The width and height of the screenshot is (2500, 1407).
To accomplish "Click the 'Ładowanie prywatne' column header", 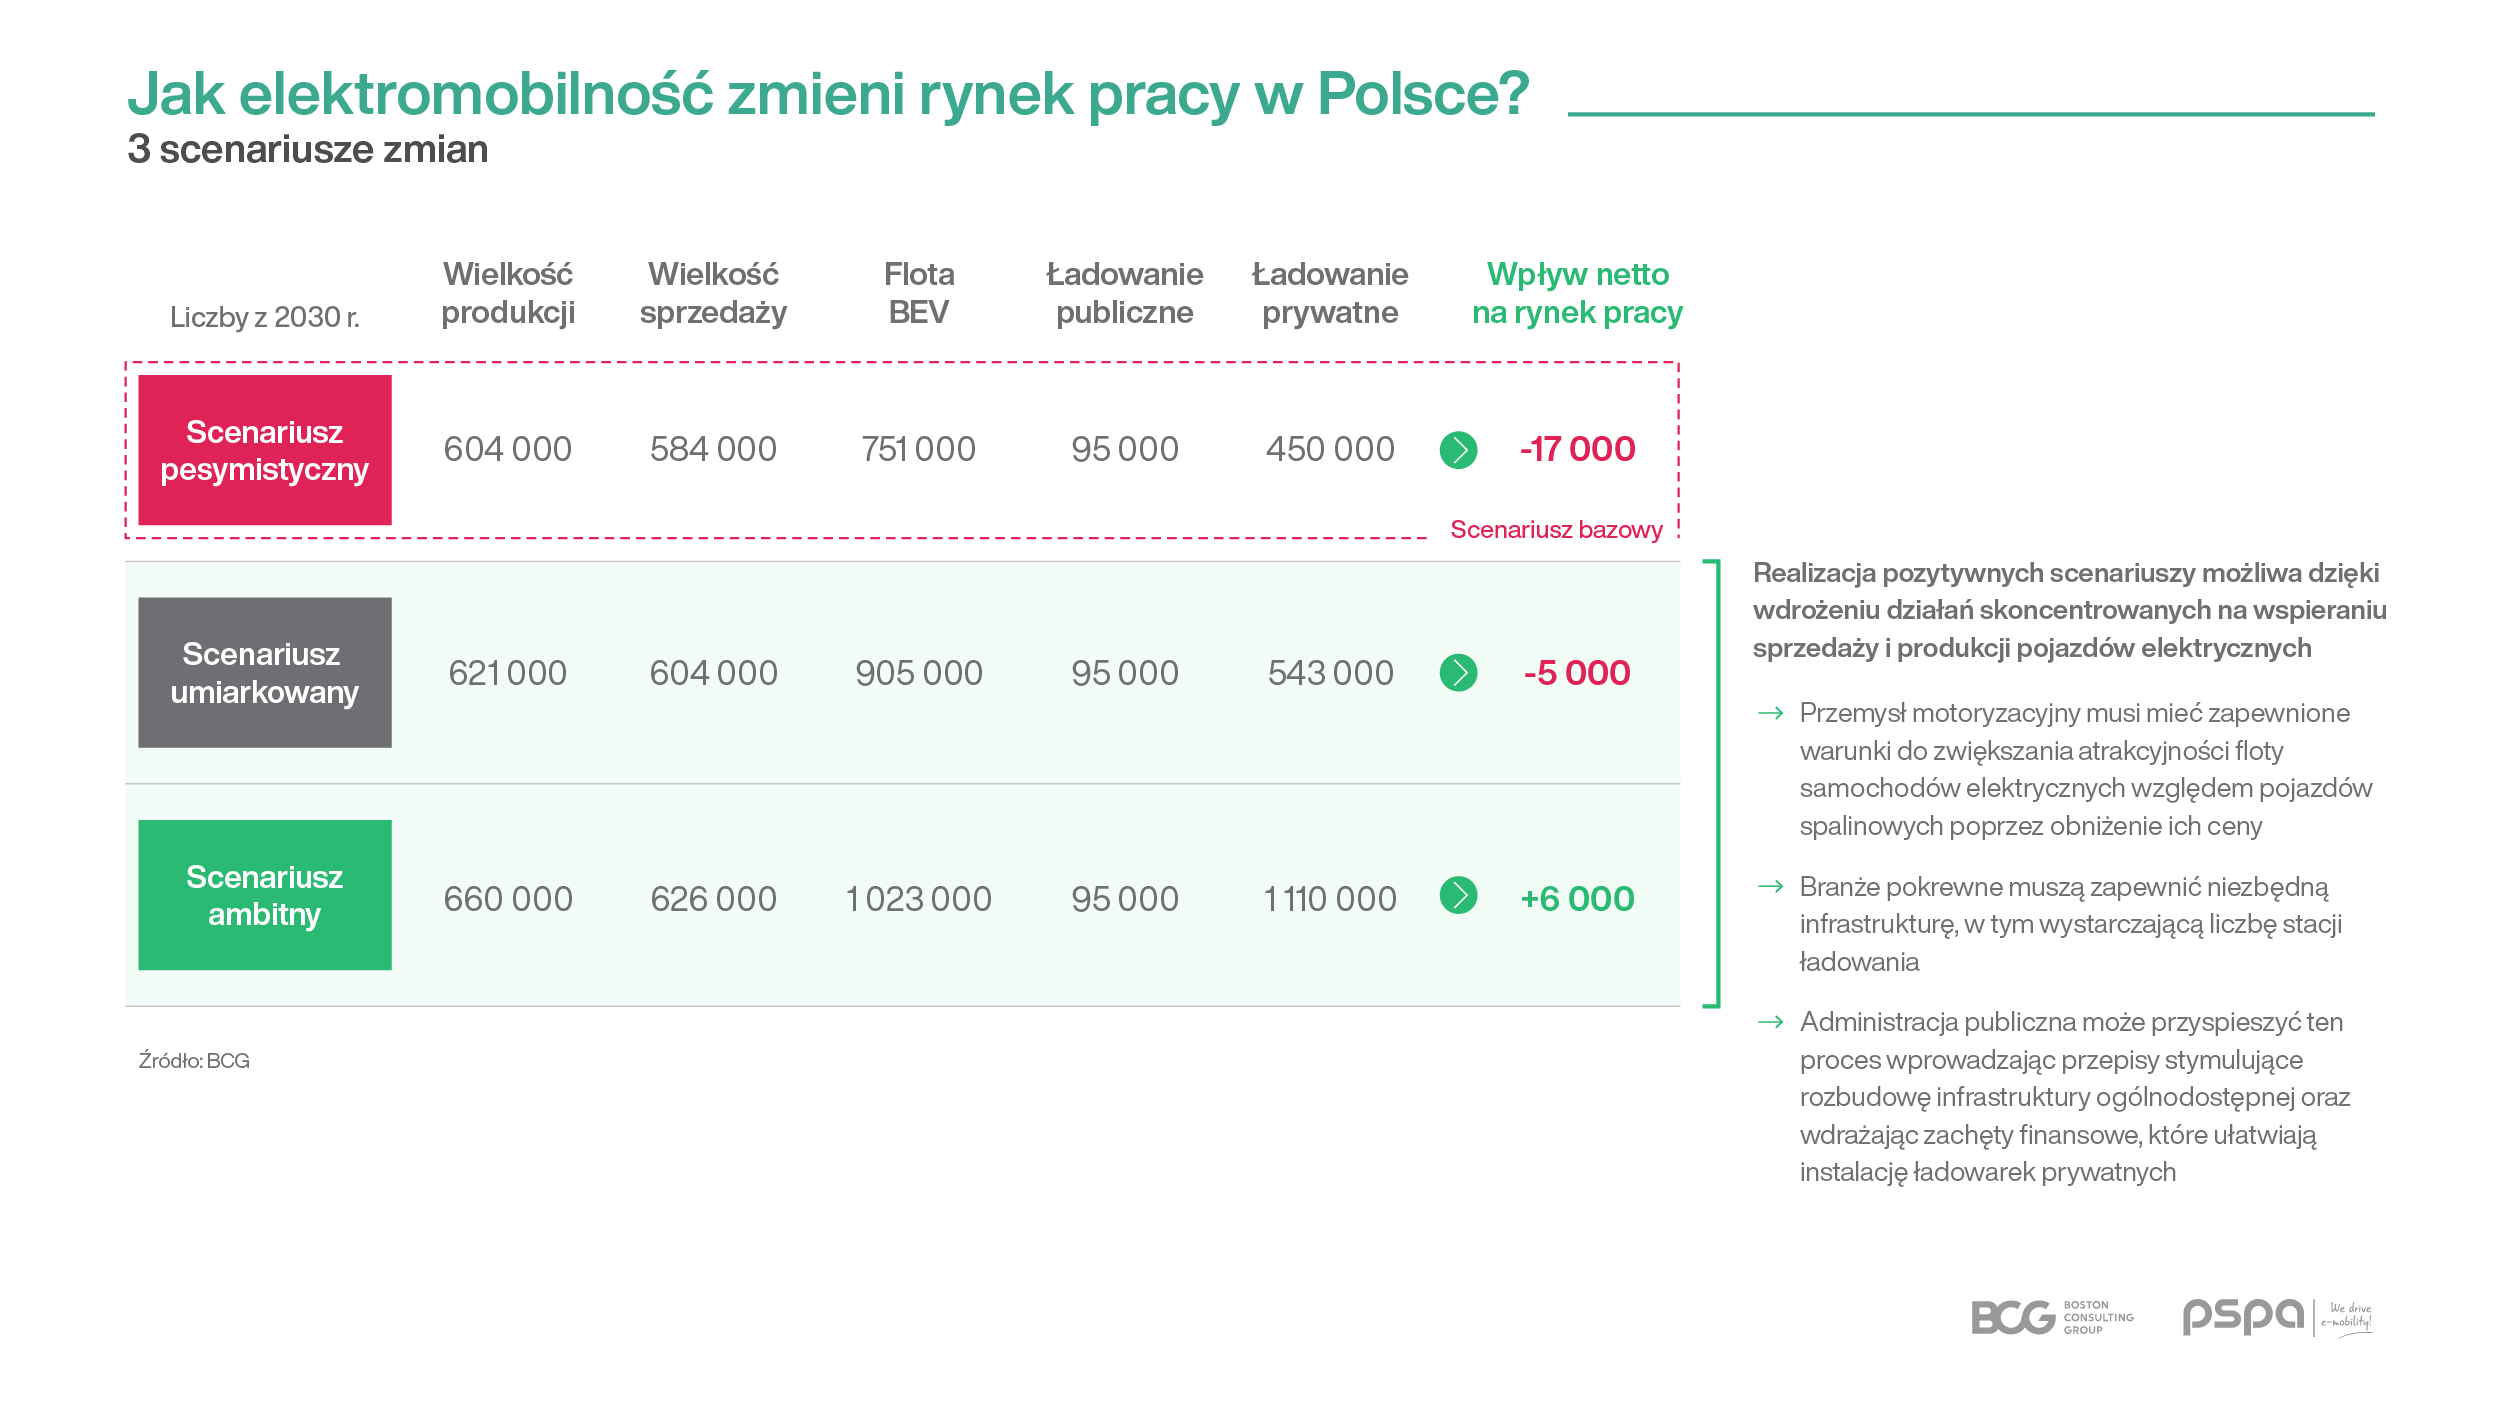I will point(1330,293).
